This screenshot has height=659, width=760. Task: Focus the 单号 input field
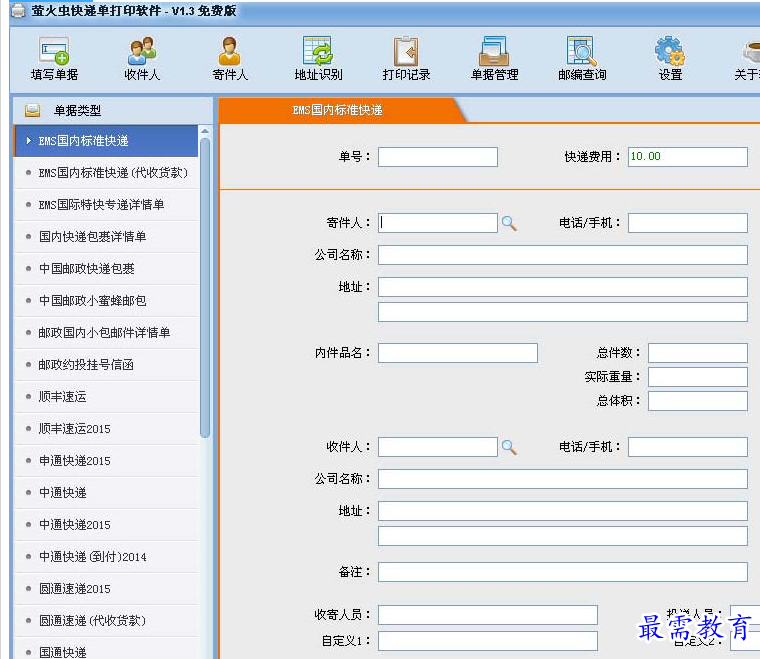click(438, 157)
